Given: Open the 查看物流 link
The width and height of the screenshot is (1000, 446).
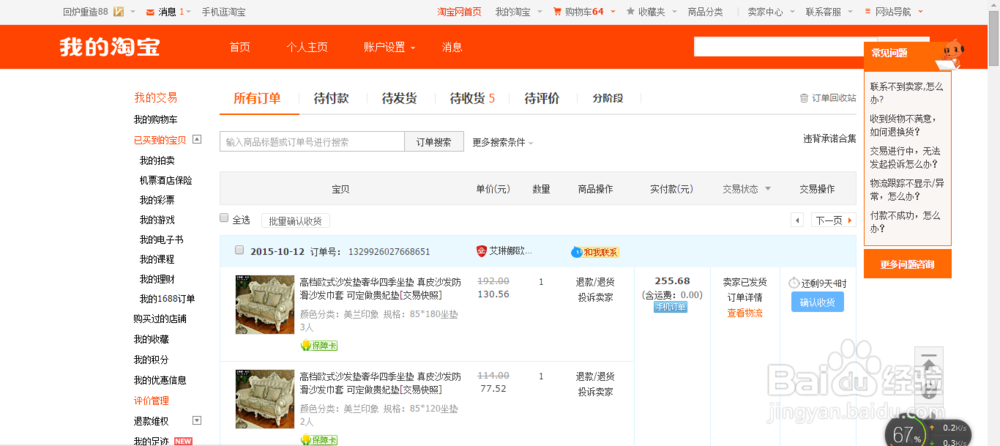Looking at the screenshot, I should coord(745,313).
